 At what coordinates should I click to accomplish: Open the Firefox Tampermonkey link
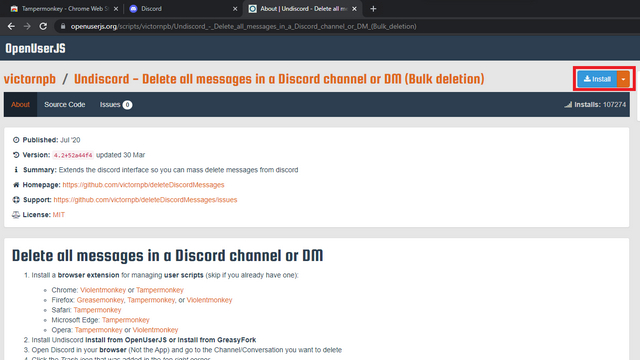point(151,300)
